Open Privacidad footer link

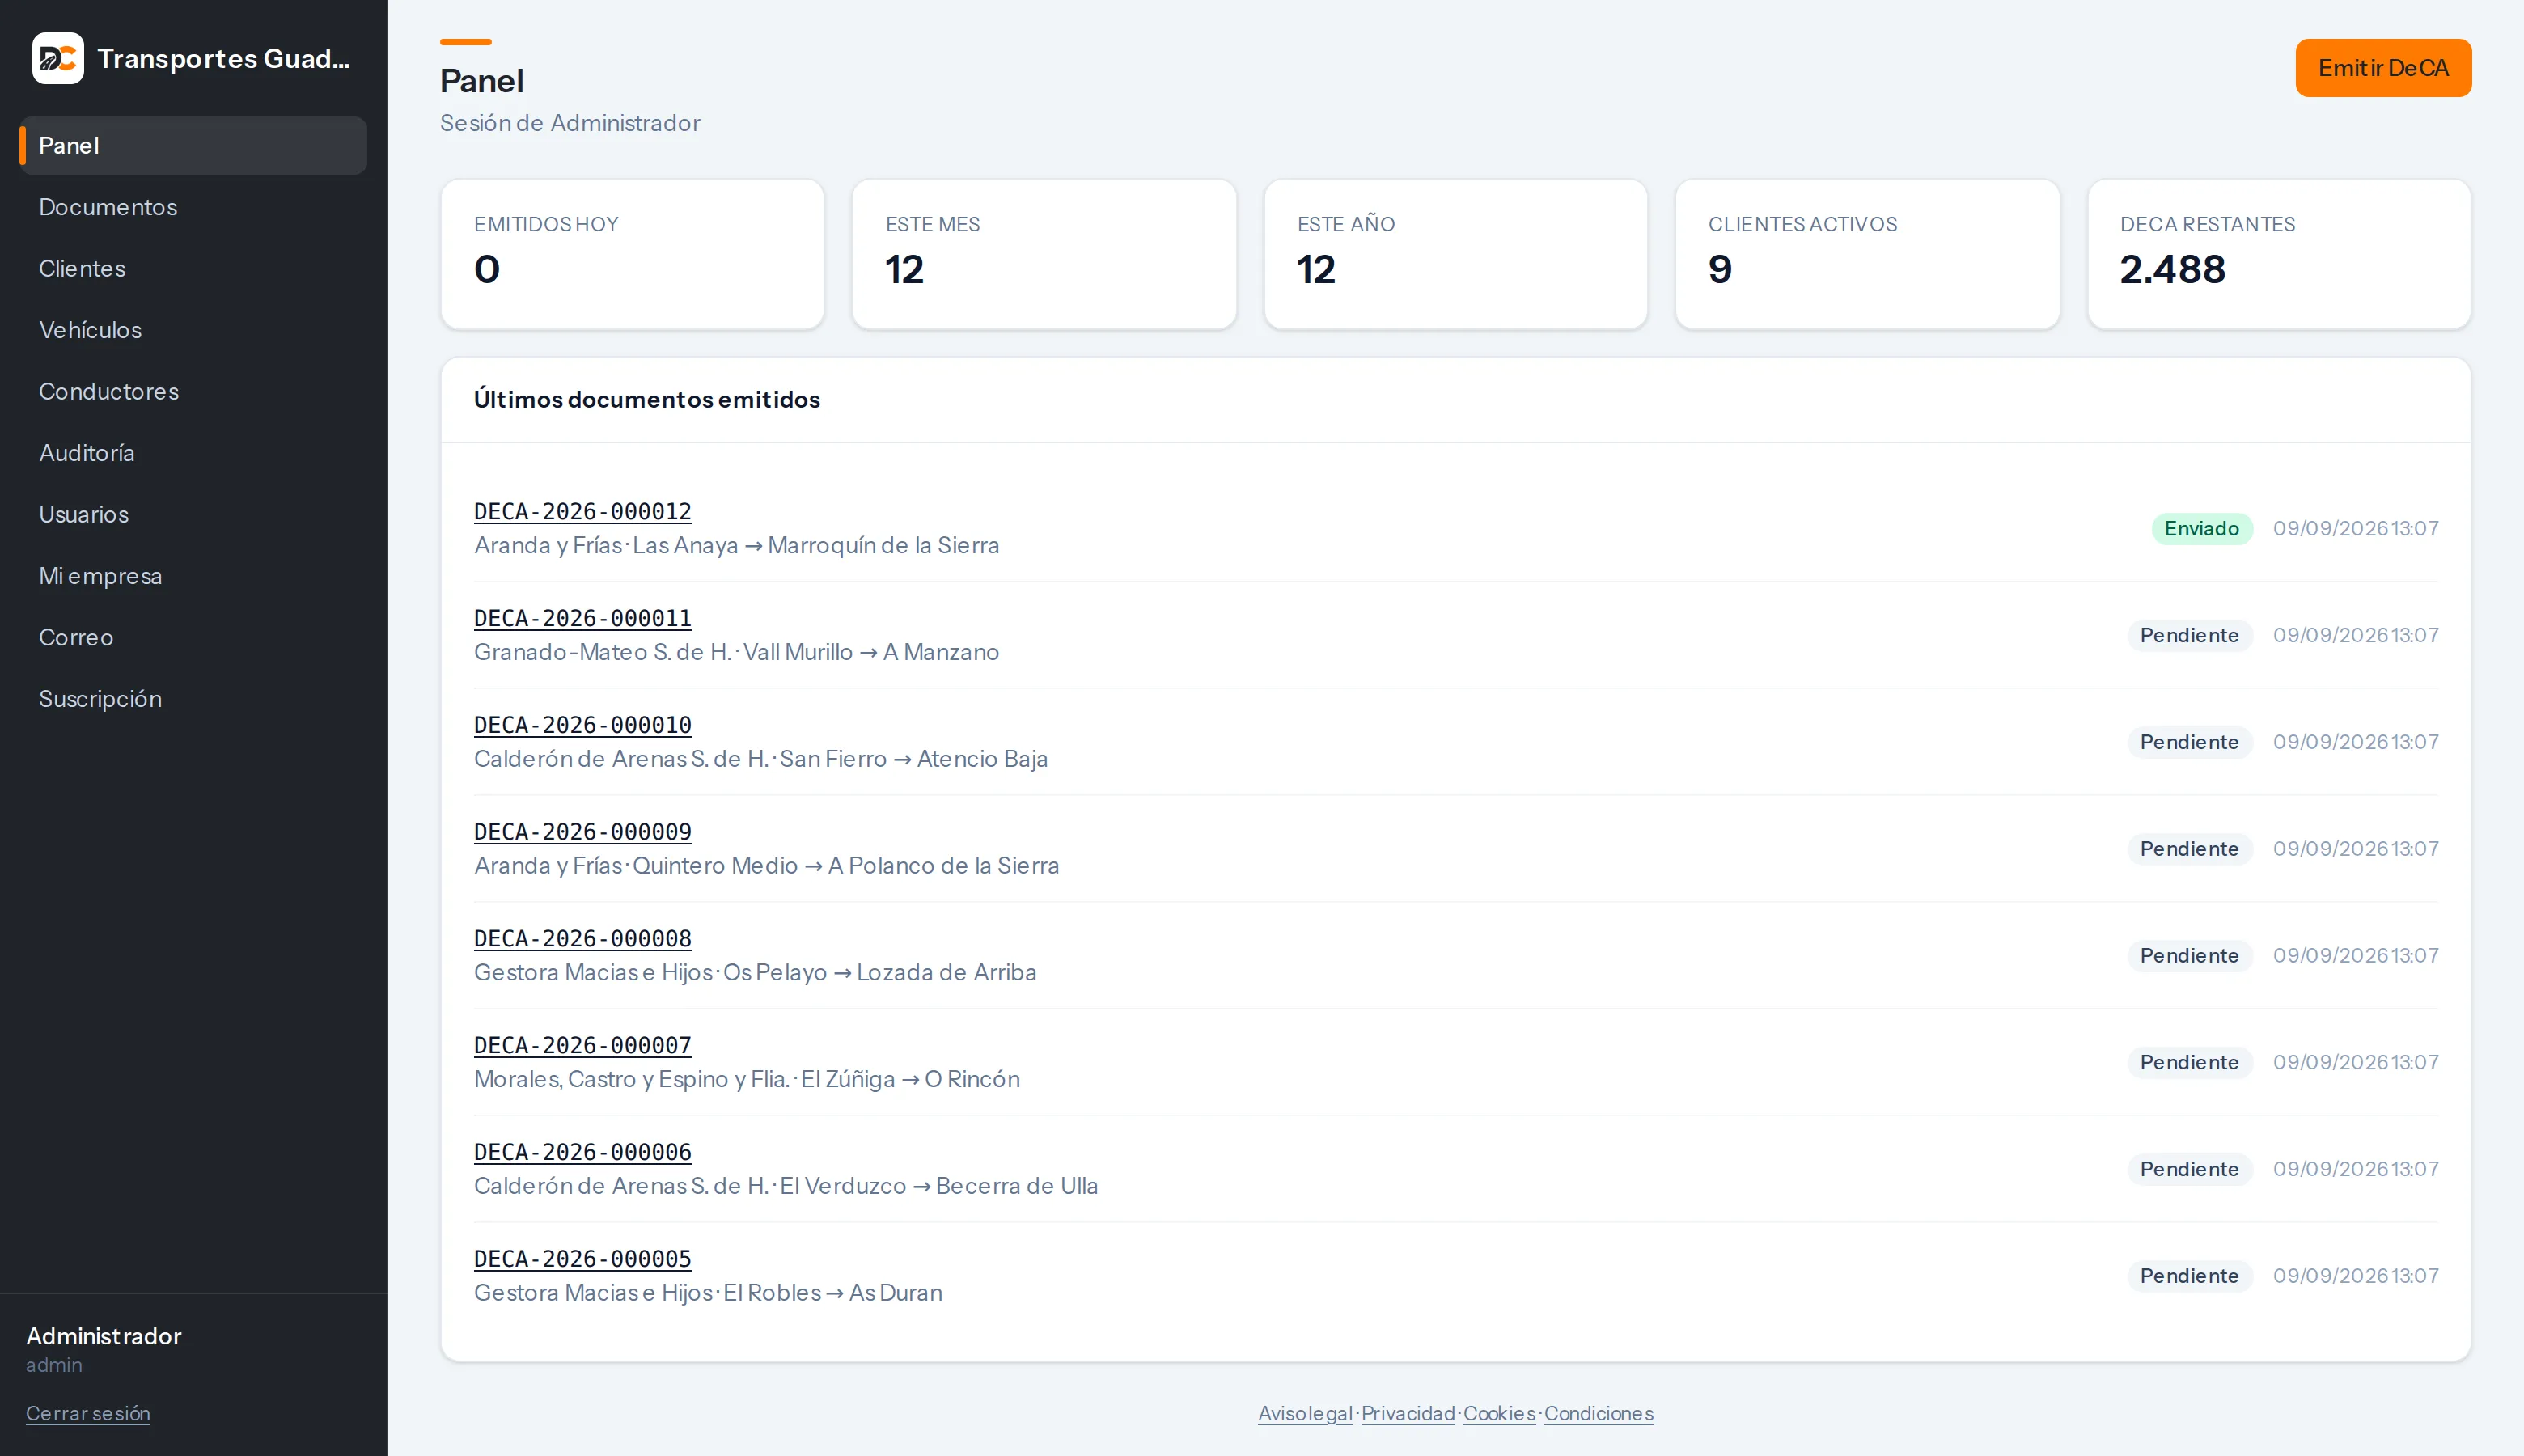click(1408, 1413)
